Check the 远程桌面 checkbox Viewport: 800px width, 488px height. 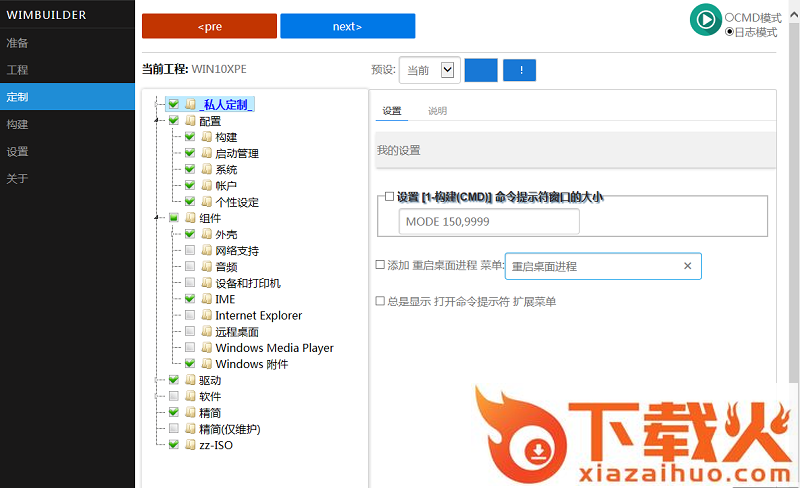pyautogui.click(x=190, y=331)
